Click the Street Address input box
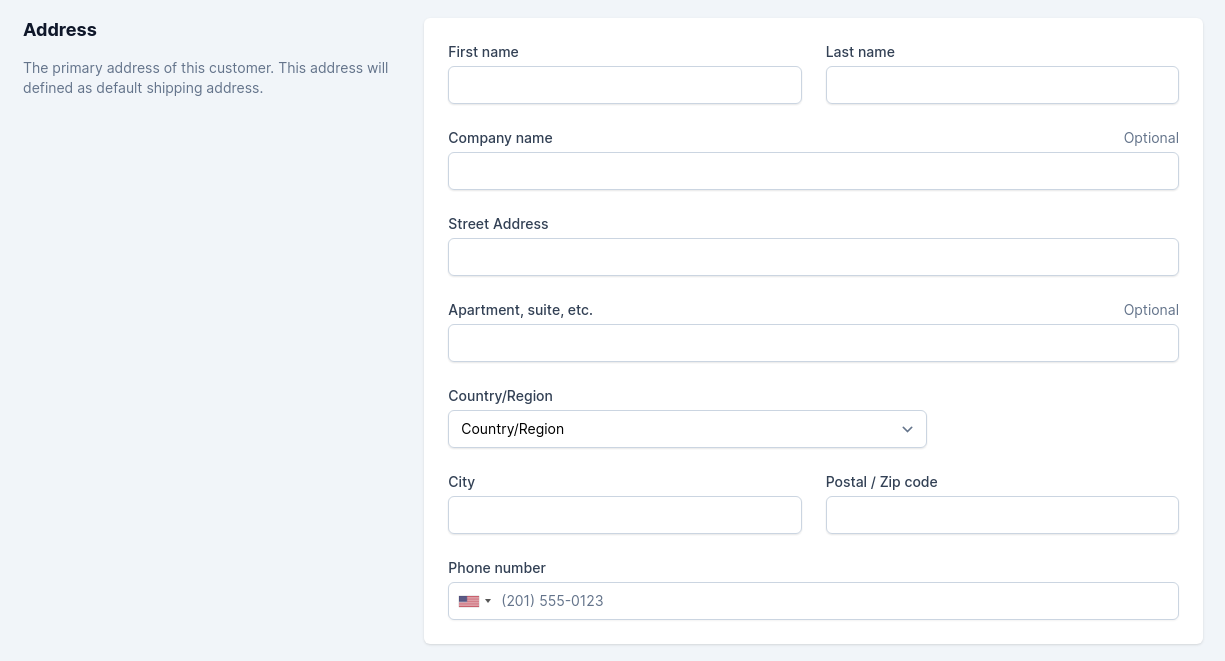The image size is (1225, 661). point(813,257)
